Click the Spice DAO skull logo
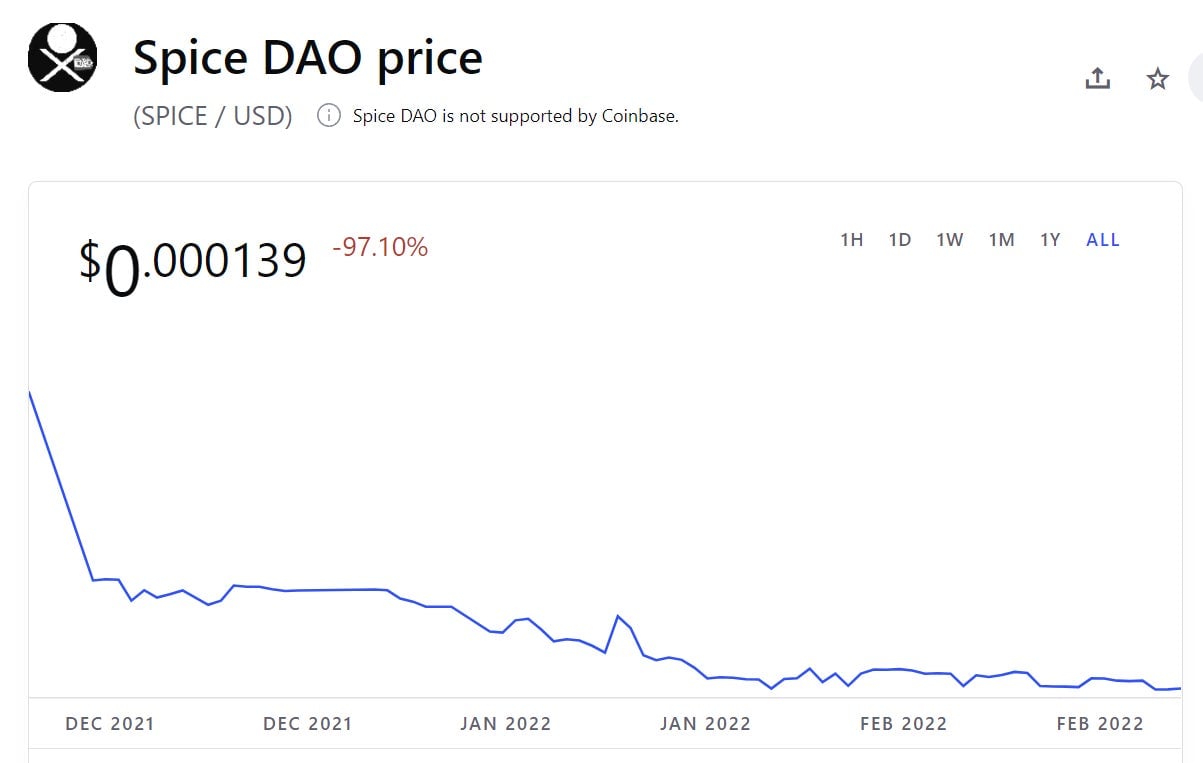 (x=62, y=57)
